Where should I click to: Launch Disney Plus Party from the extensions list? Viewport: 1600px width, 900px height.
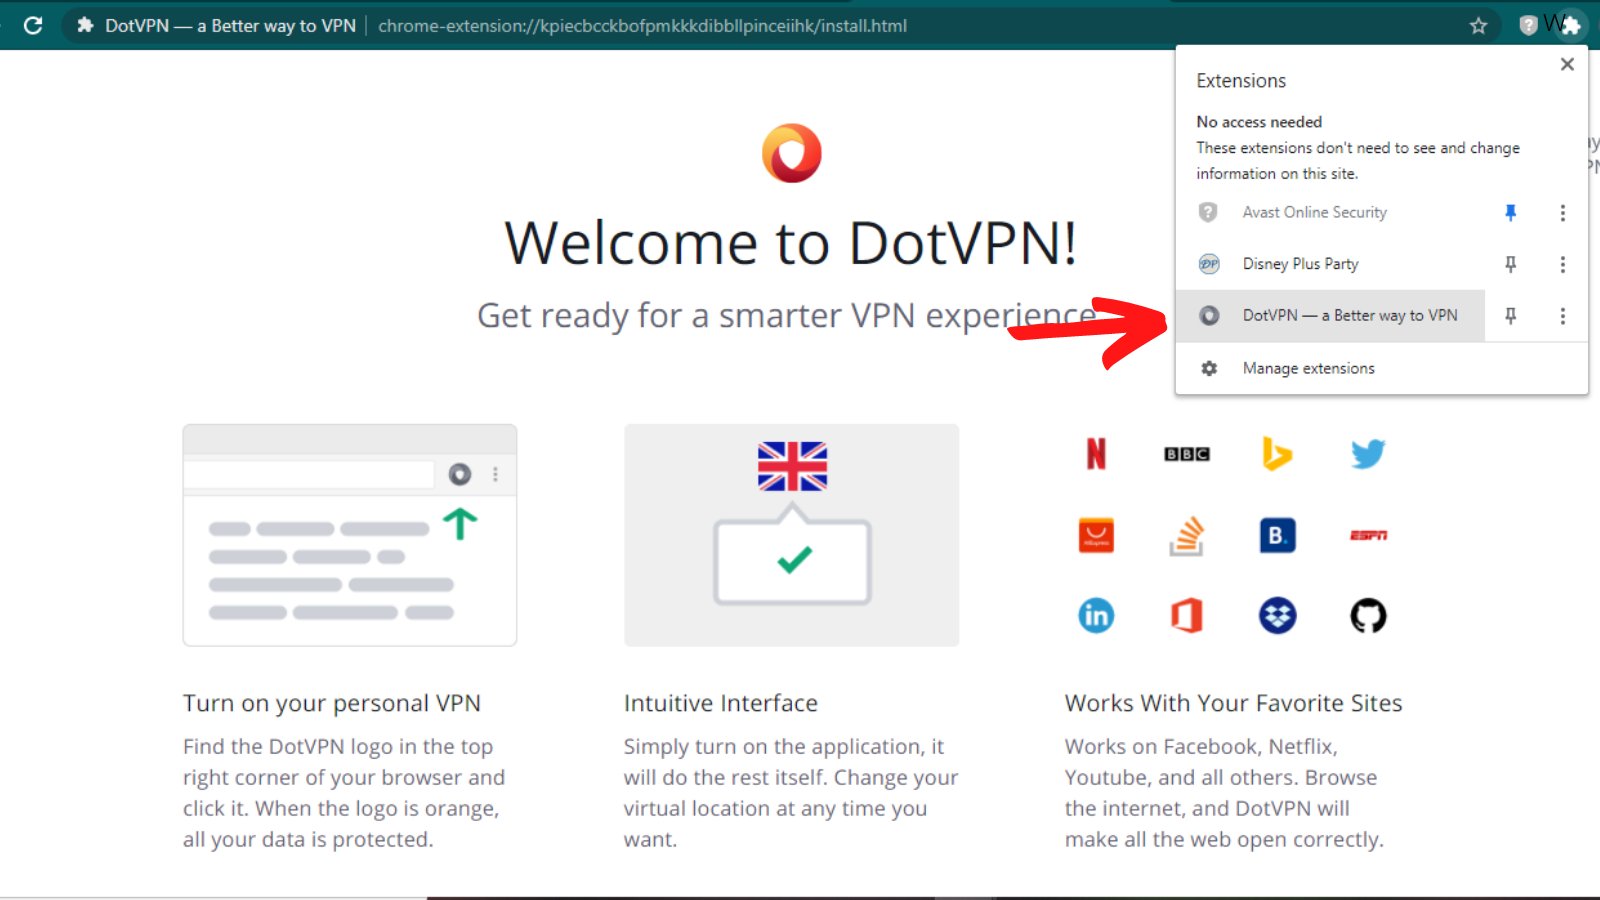click(1331, 264)
